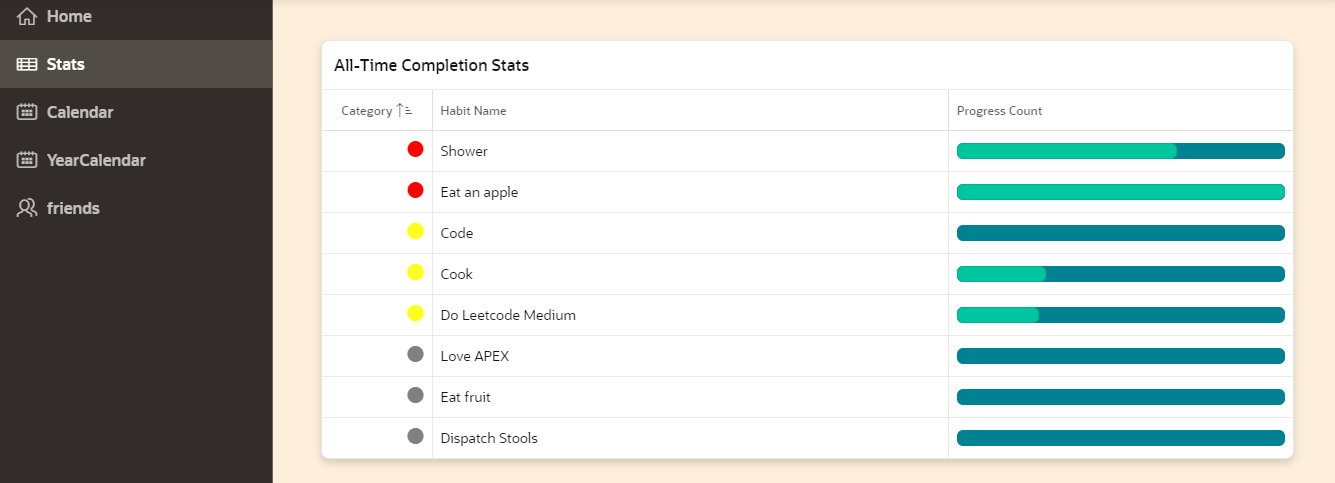The image size is (1335, 483).
Task: Click the Dispatch Stools habit name
Action: 489,438
